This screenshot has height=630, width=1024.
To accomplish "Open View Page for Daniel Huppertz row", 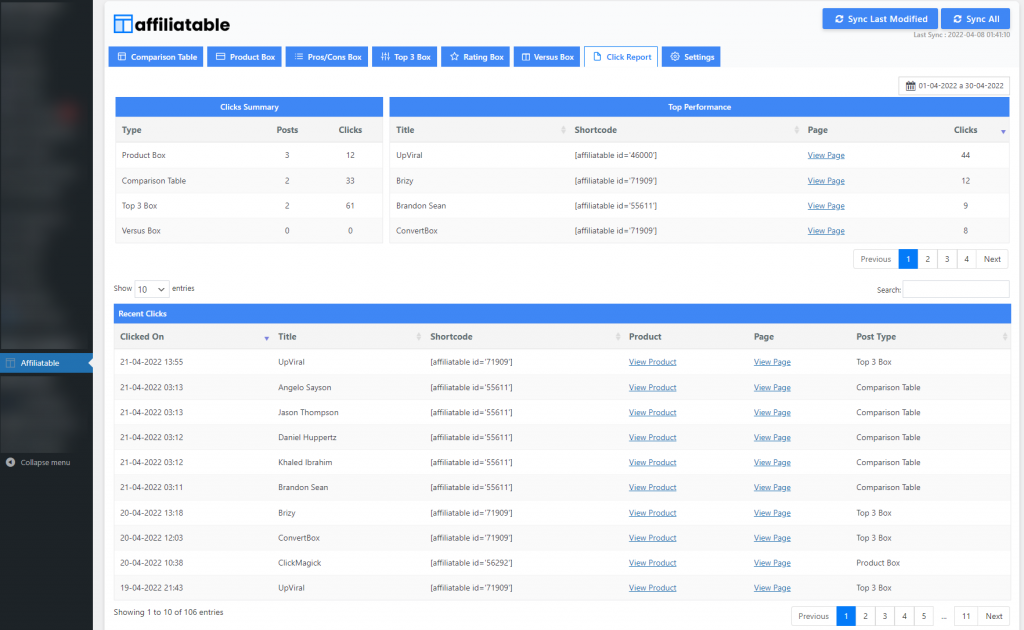I will point(772,437).
